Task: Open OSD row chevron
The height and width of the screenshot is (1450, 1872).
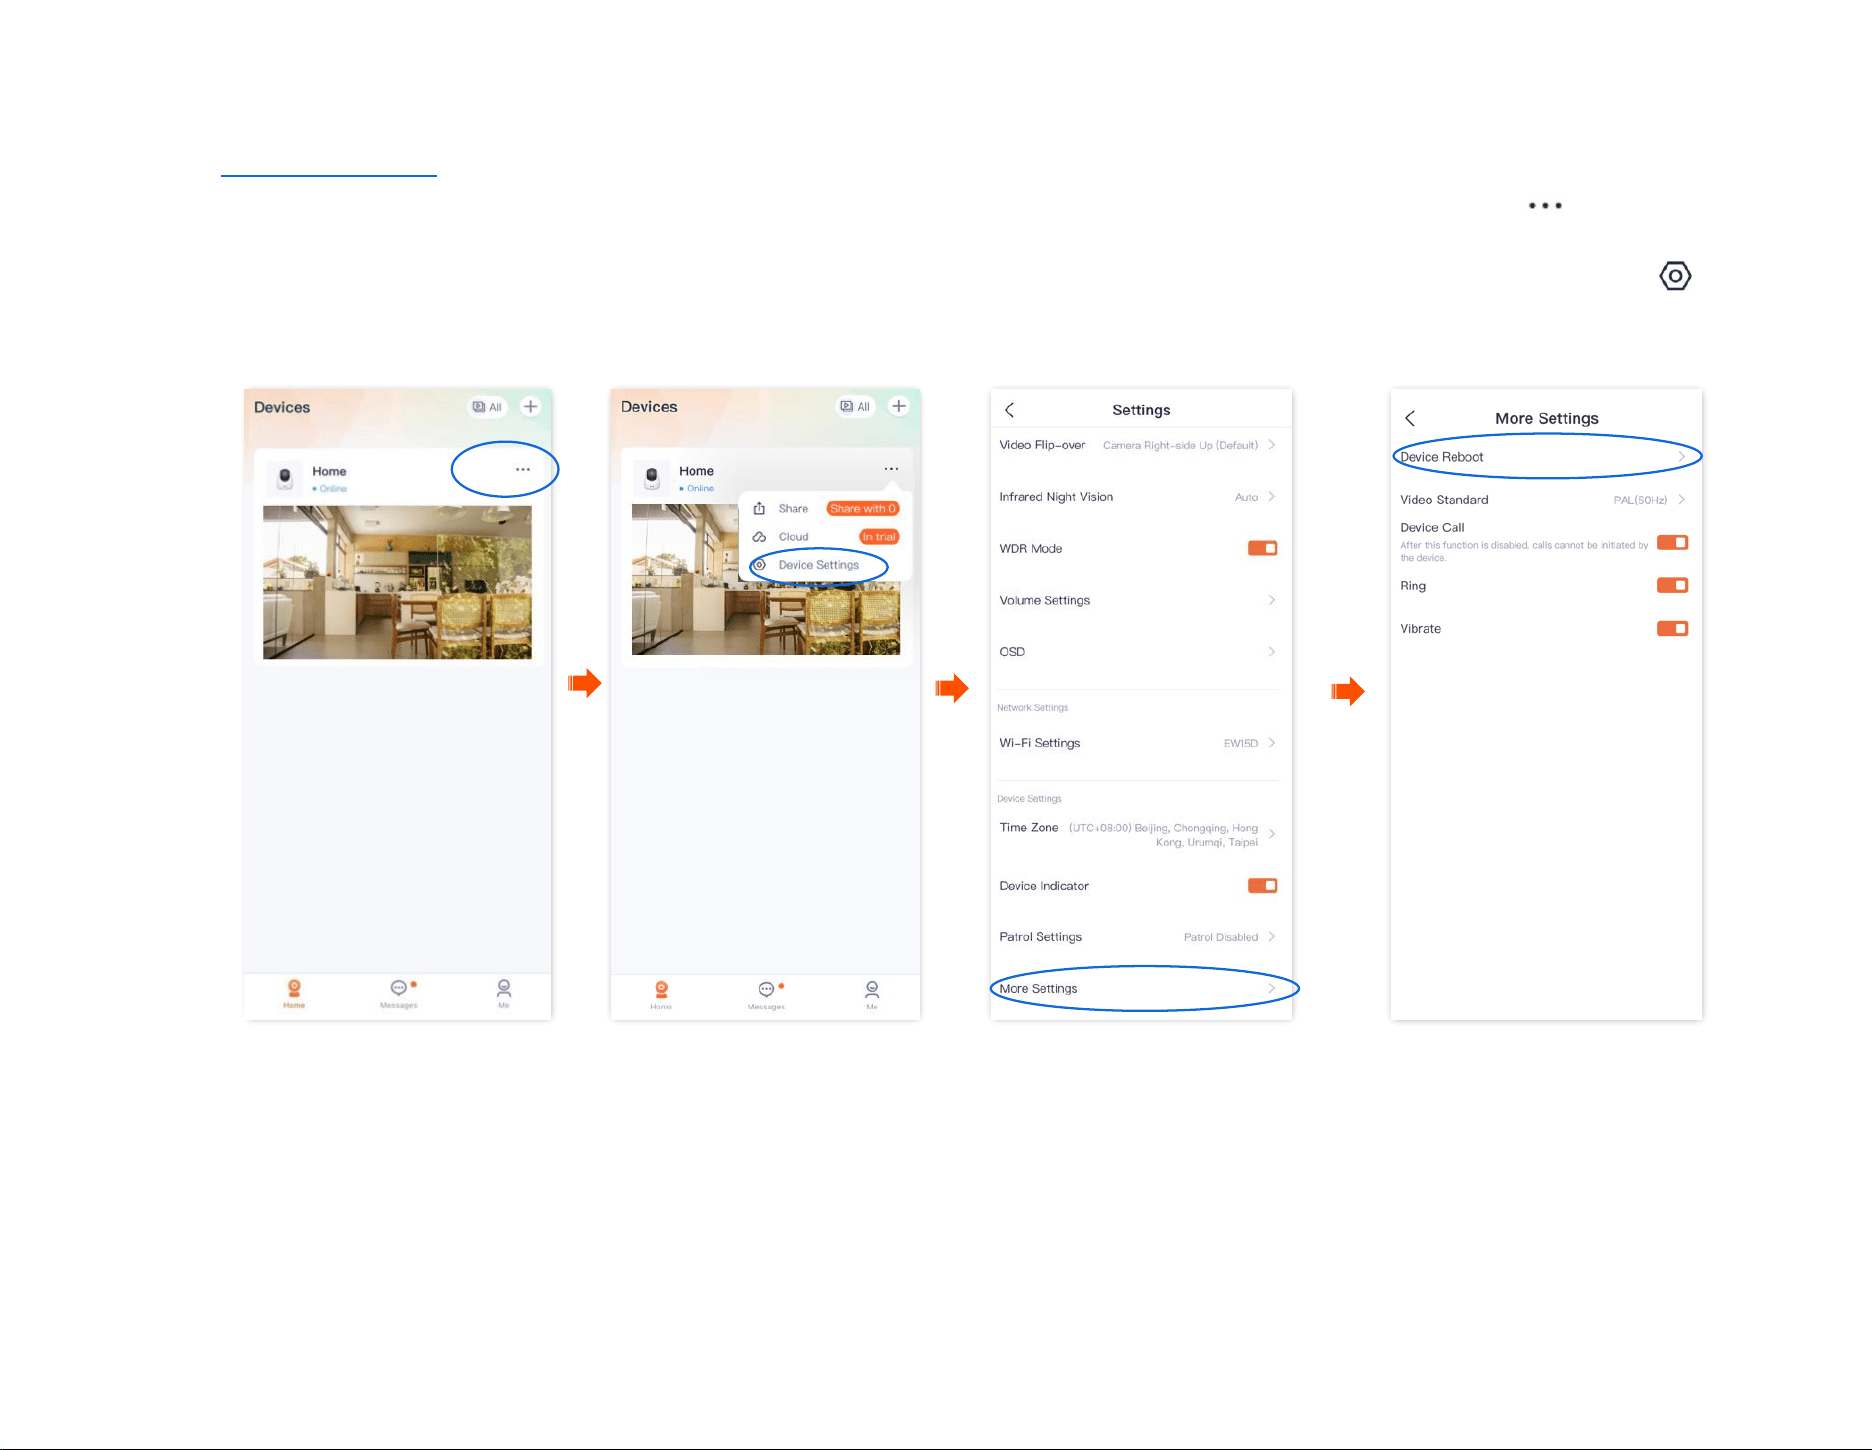Action: coord(1271,652)
